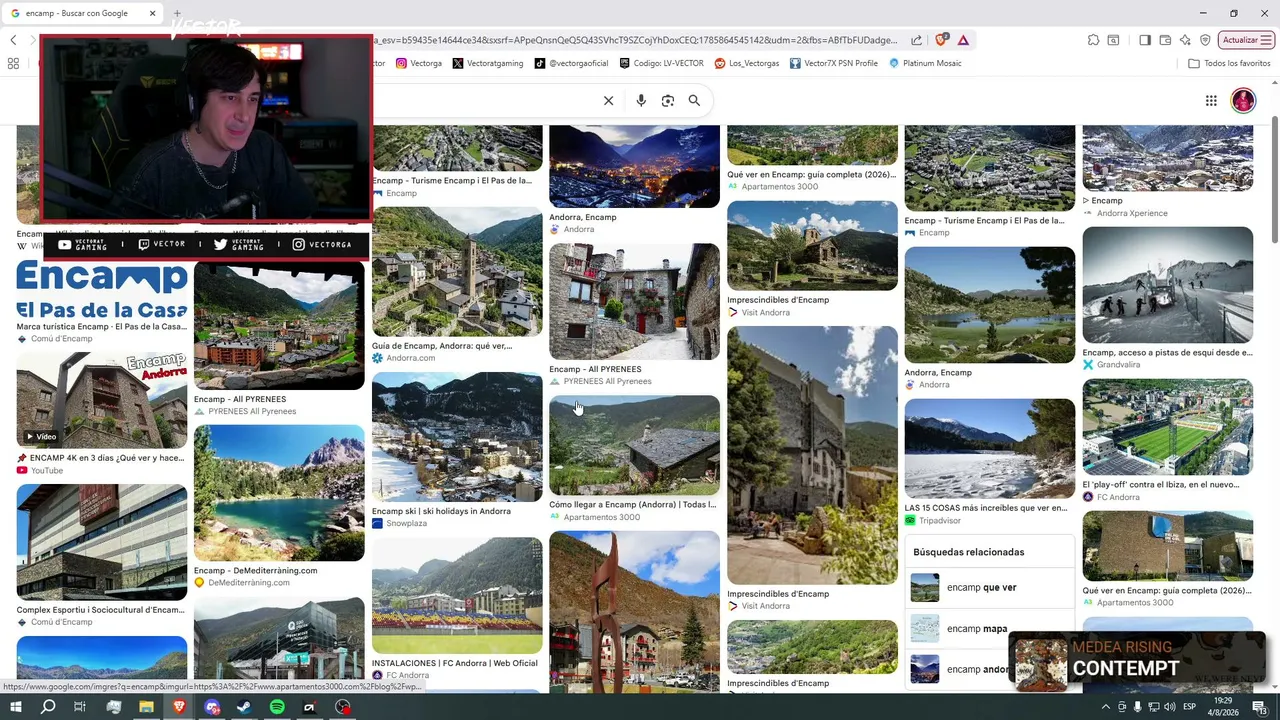Open OBS Studio from the taskbar
Screen dimensions: 1280x720
click(x=343, y=707)
